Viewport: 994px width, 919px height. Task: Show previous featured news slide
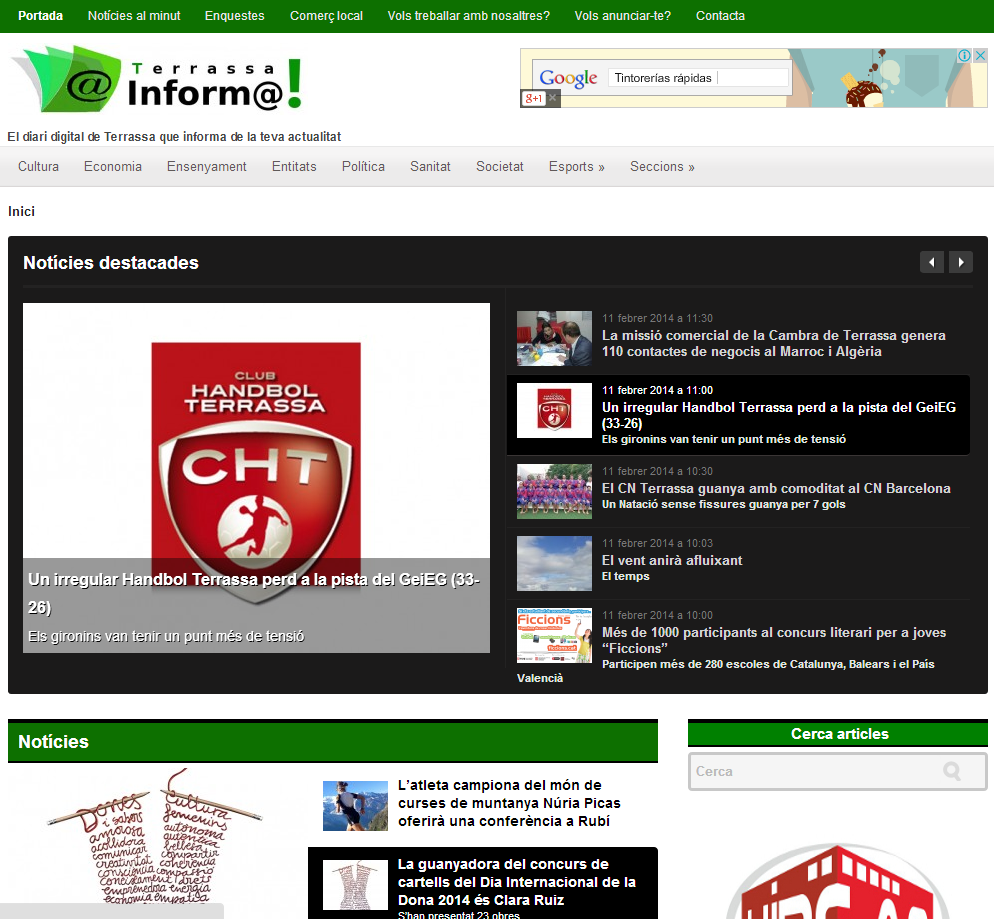tap(931, 262)
